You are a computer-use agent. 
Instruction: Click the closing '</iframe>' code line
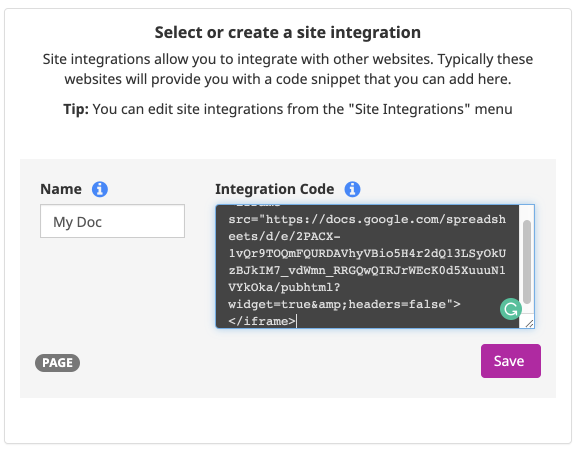(262, 321)
